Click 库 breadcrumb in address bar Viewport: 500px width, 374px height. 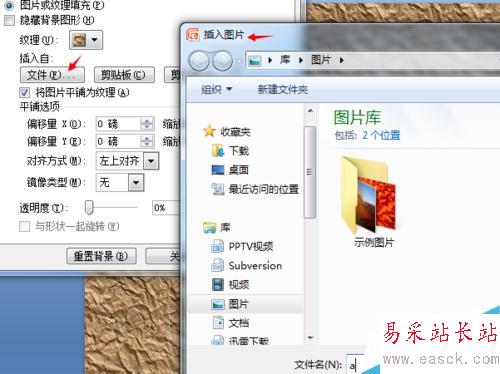pos(285,60)
